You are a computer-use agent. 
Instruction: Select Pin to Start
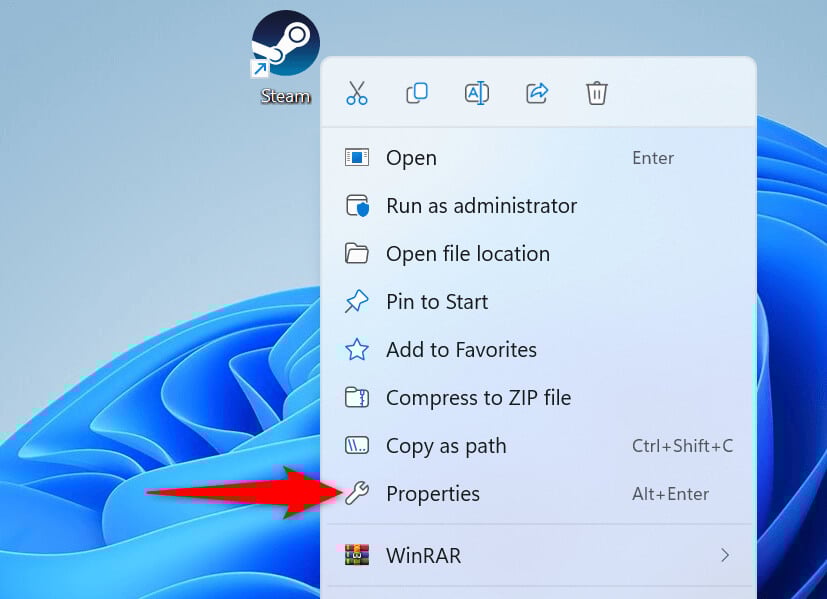coord(538,302)
